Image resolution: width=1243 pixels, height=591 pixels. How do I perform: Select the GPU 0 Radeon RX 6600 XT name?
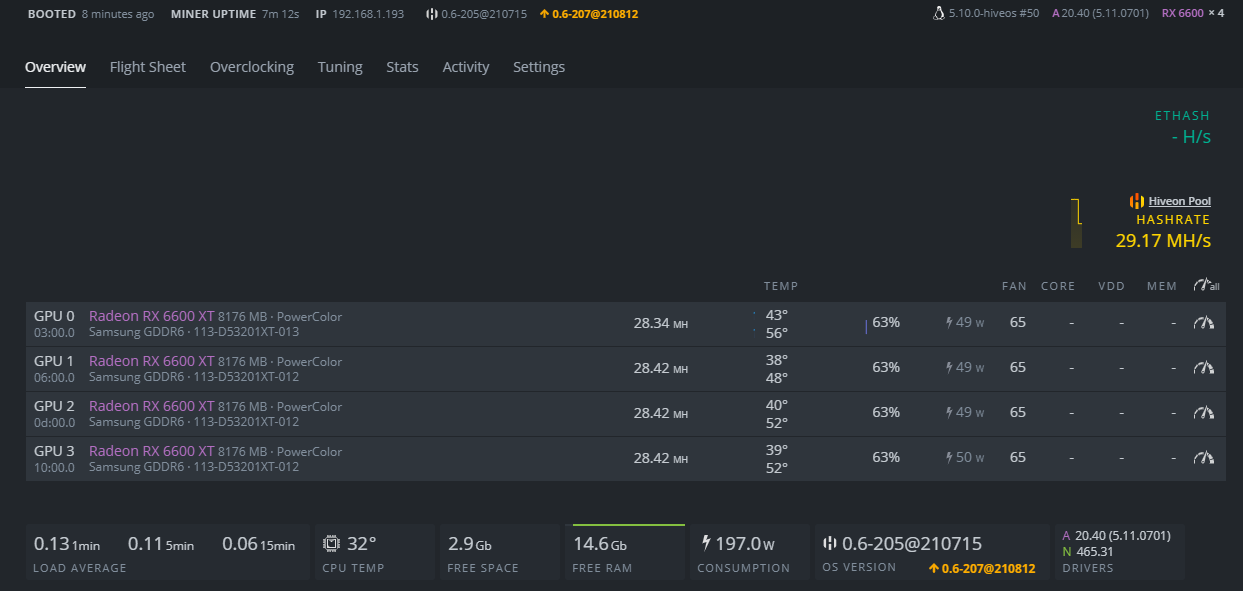pyautogui.click(x=151, y=316)
